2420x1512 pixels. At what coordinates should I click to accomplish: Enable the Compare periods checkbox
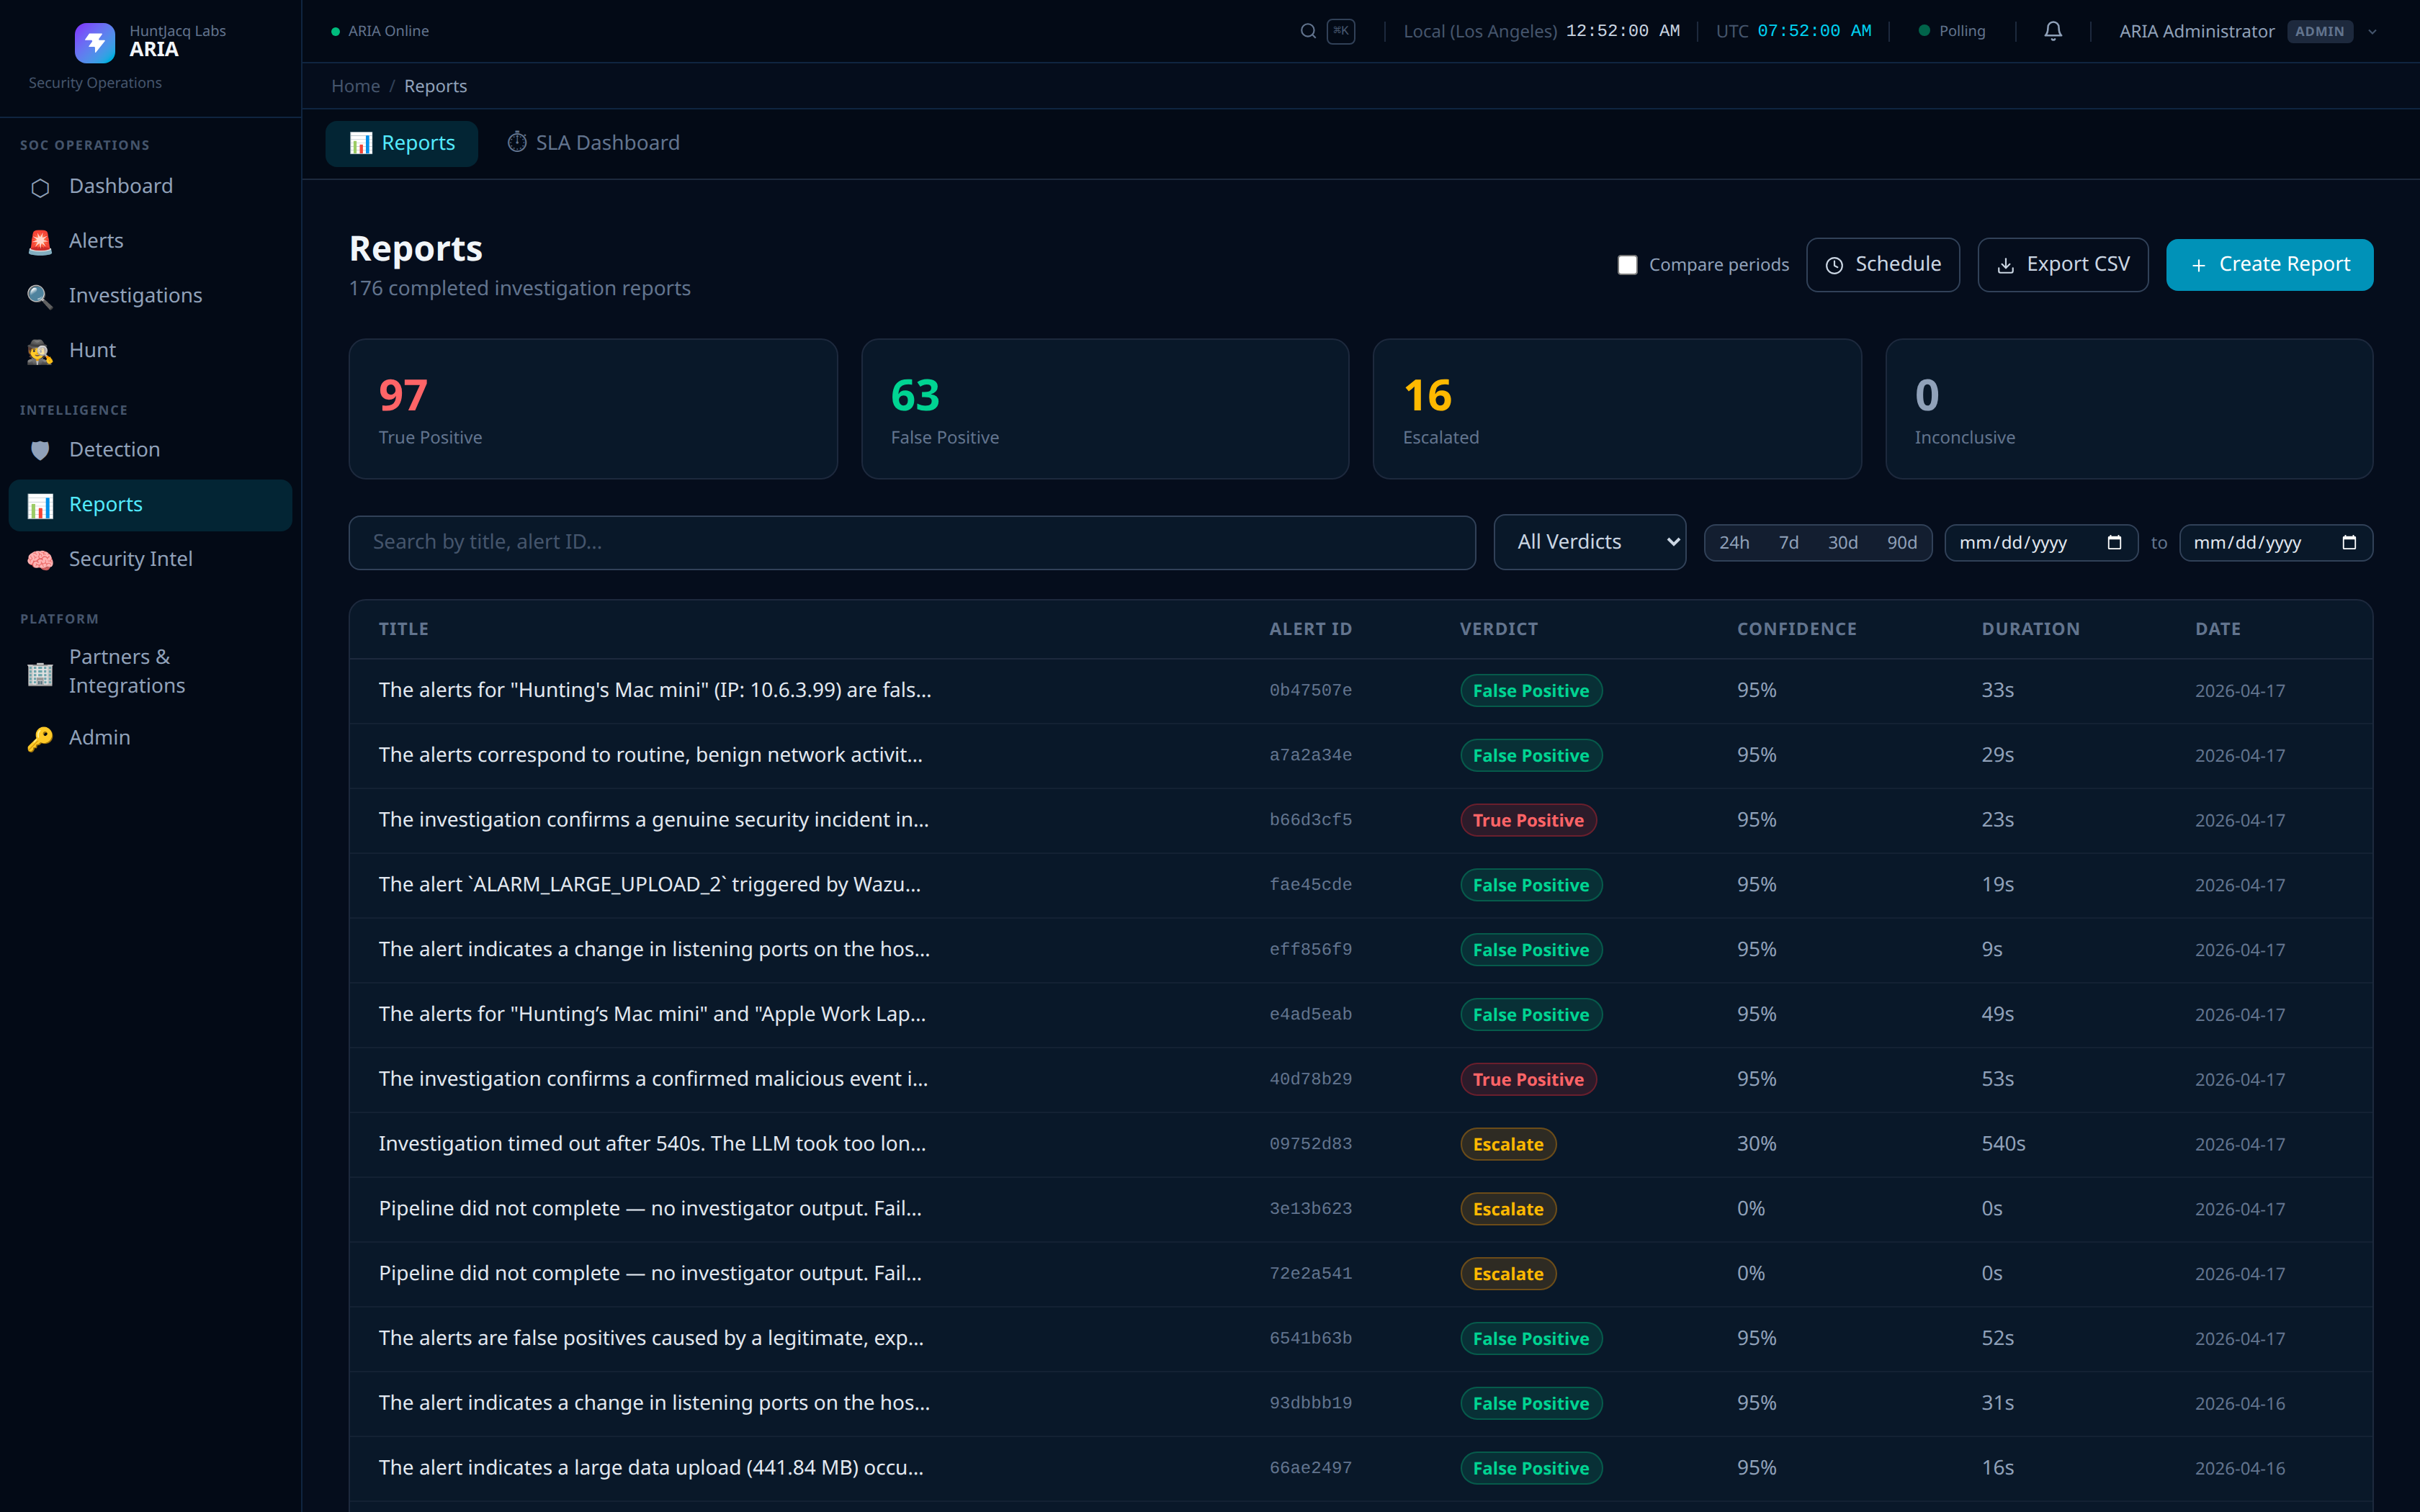pyautogui.click(x=1628, y=265)
